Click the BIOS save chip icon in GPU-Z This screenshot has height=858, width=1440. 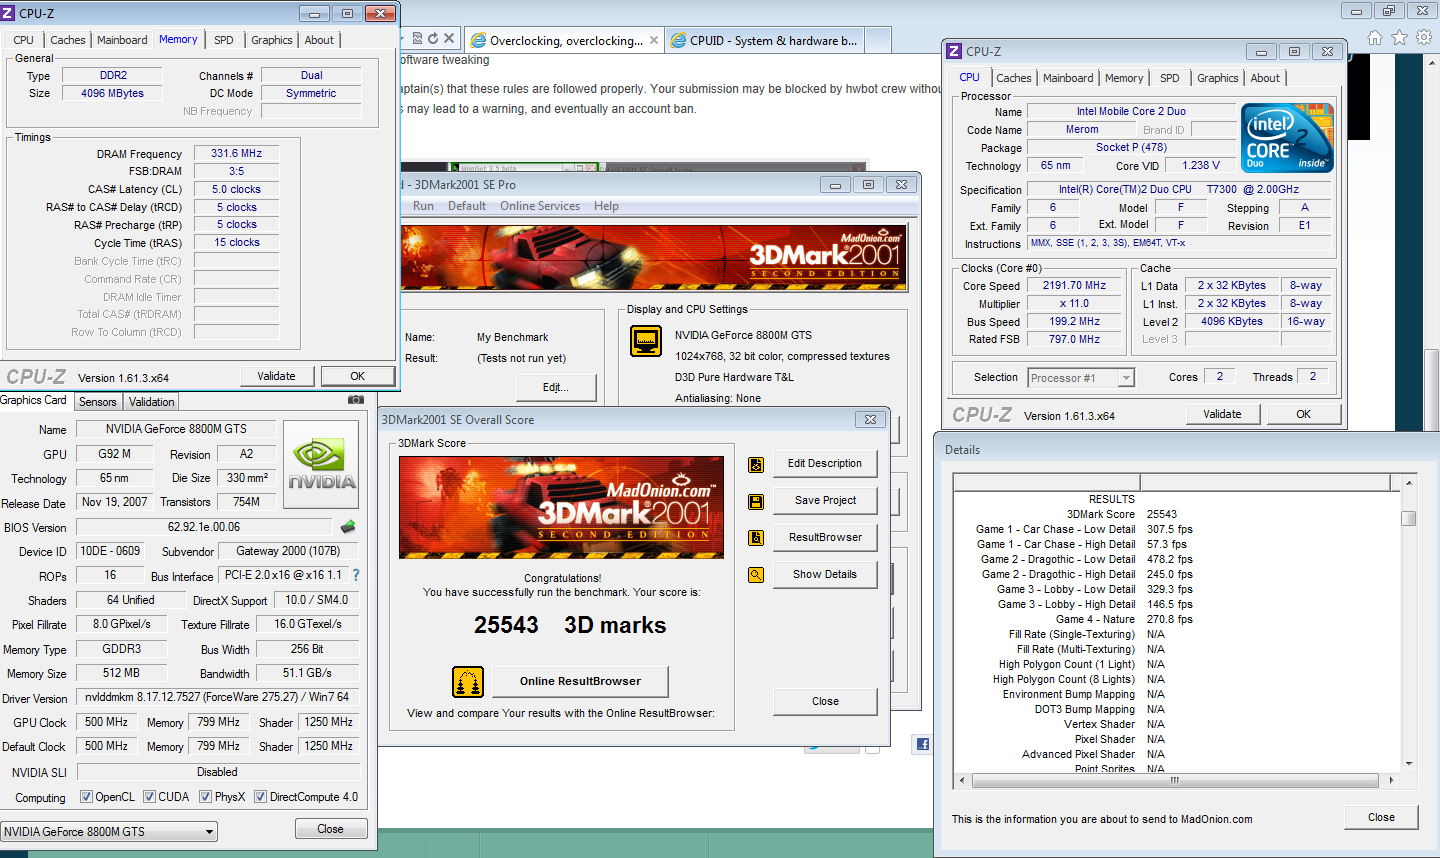348,527
